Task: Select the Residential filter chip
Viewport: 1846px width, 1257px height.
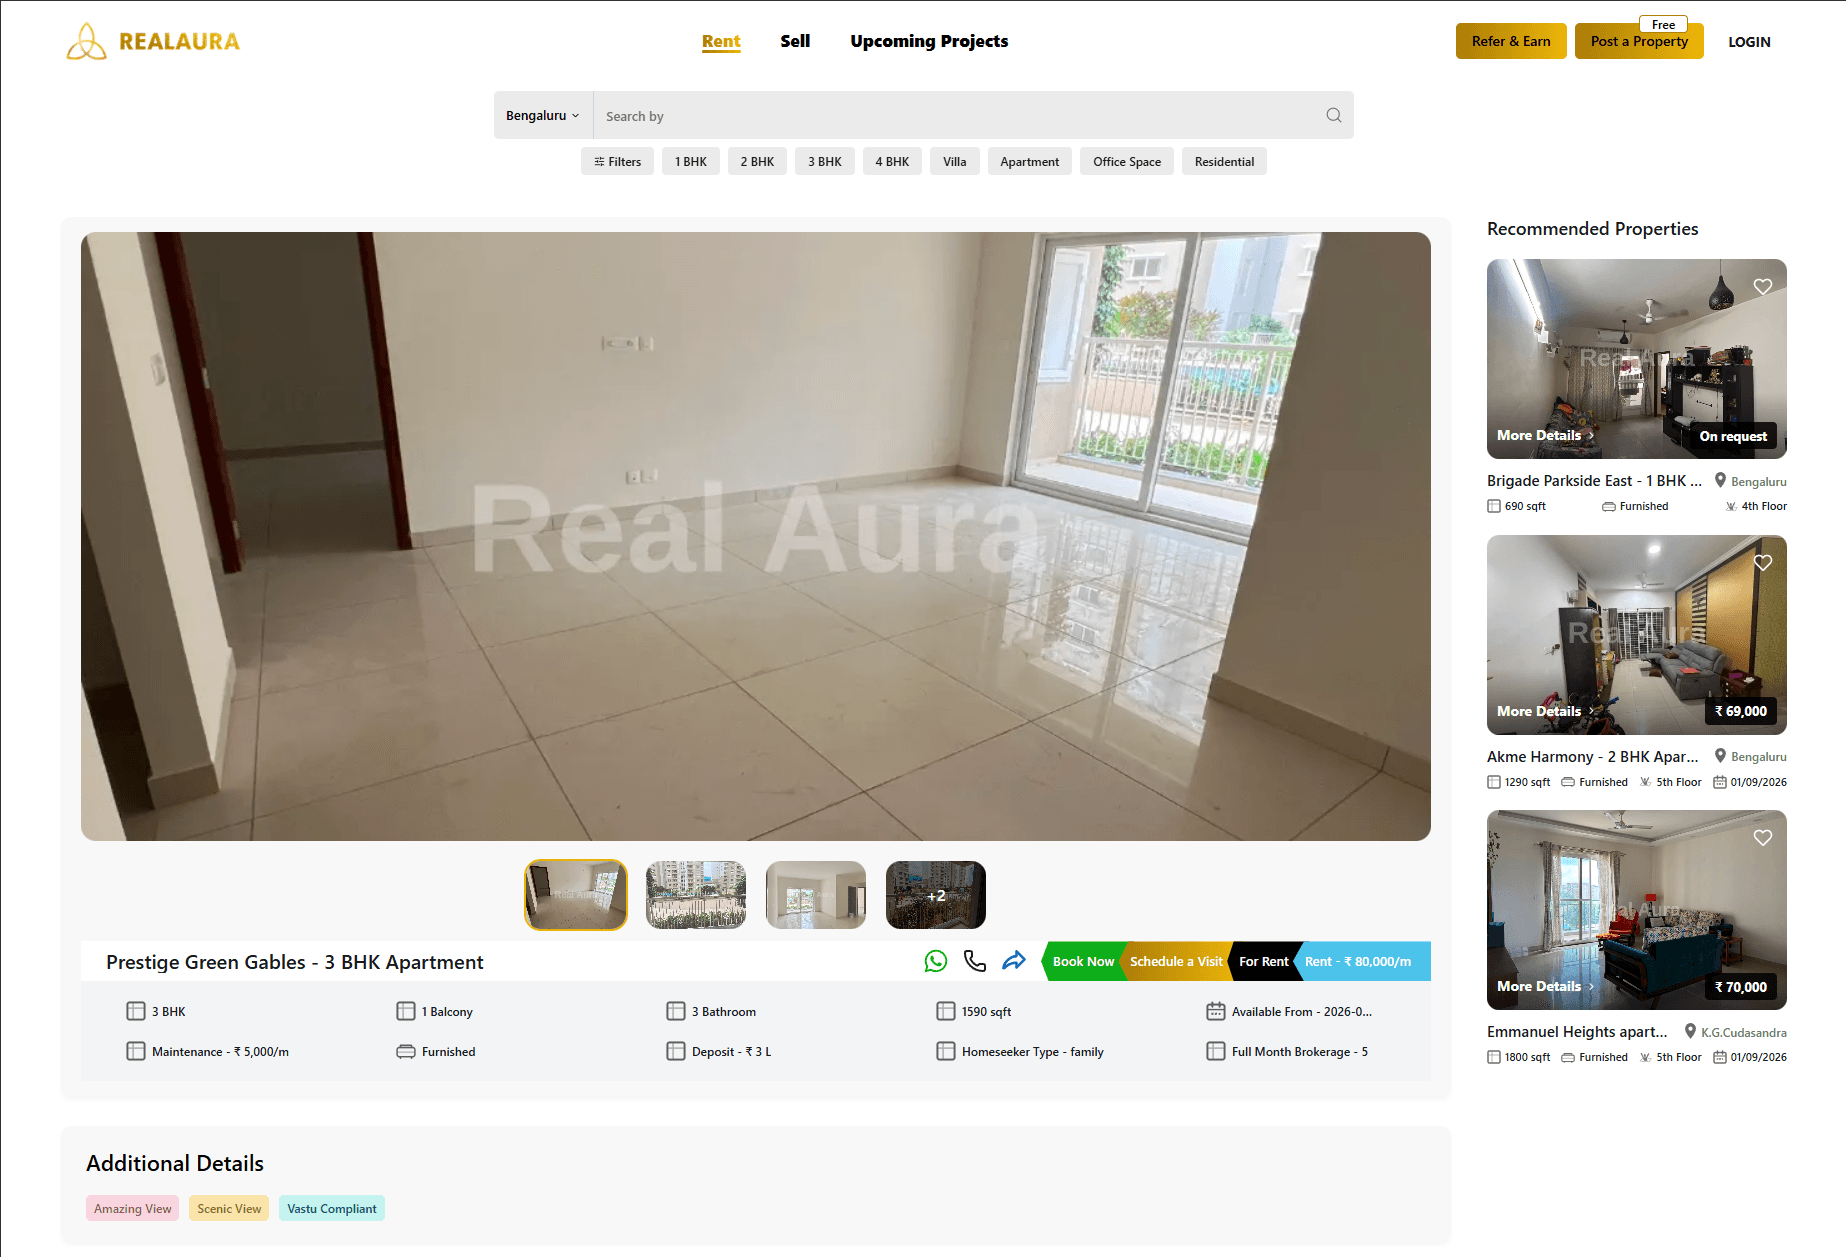Action: pos(1224,161)
